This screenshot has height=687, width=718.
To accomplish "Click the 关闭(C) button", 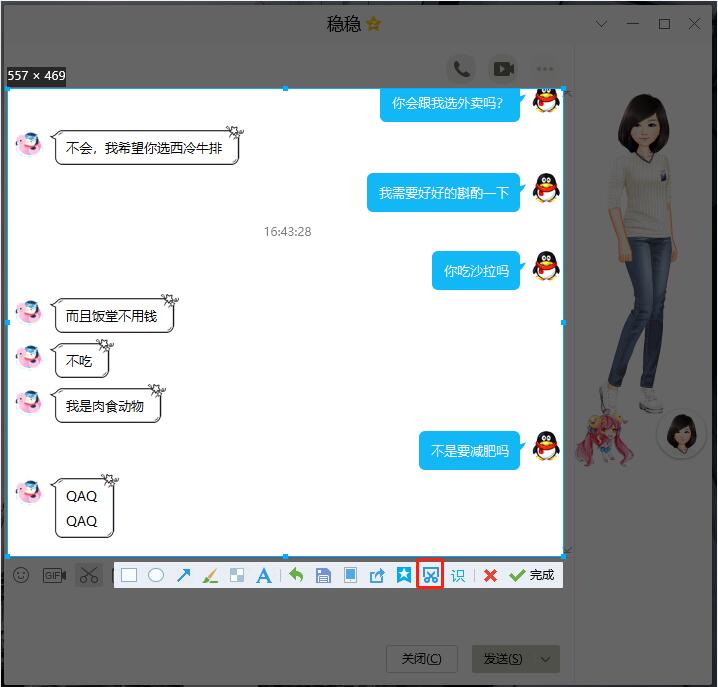I will [422, 659].
